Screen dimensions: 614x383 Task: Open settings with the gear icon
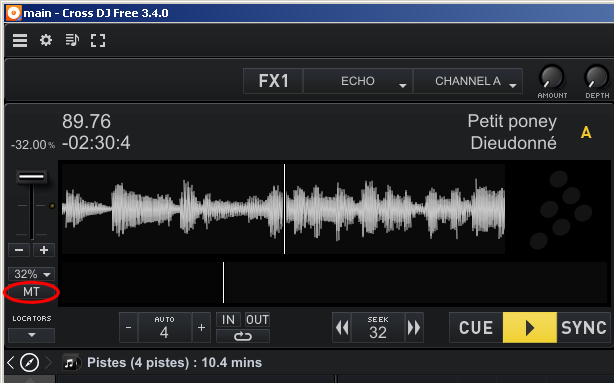(46, 40)
